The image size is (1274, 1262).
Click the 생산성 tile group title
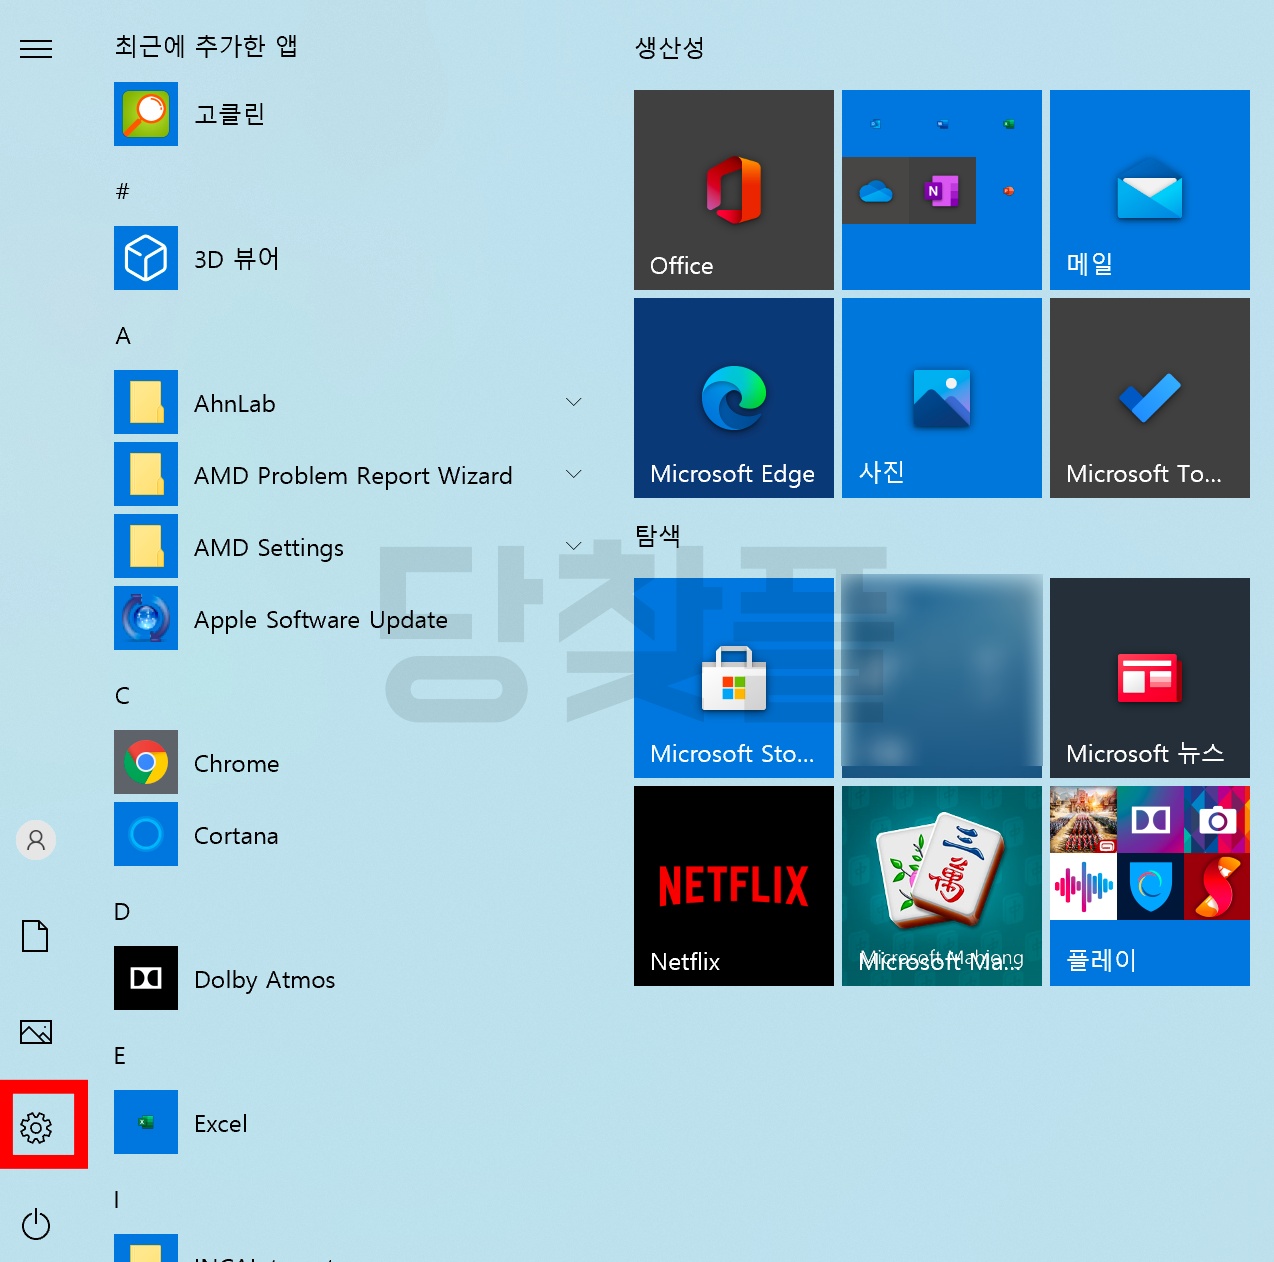(669, 47)
